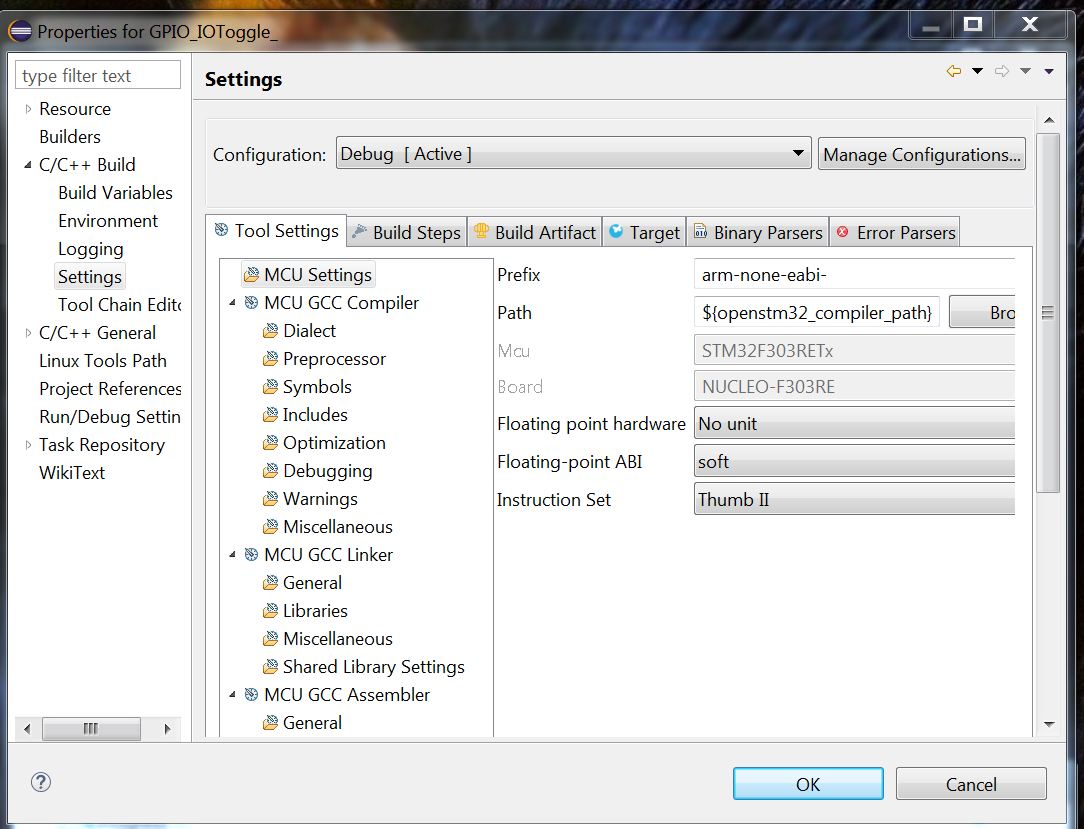The width and height of the screenshot is (1084, 829).
Task: Open the Floating-point ABI dropdown
Action: tap(854, 461)
